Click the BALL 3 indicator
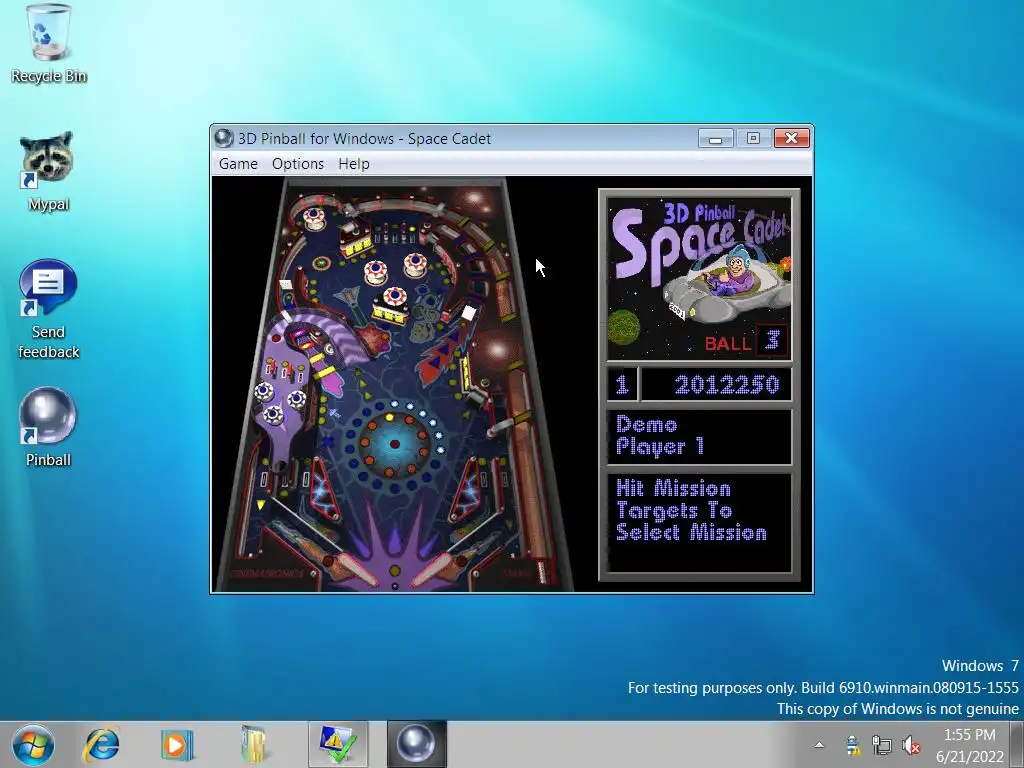Viewport: 1024px width, 768px height. click(x=746, y=342)
